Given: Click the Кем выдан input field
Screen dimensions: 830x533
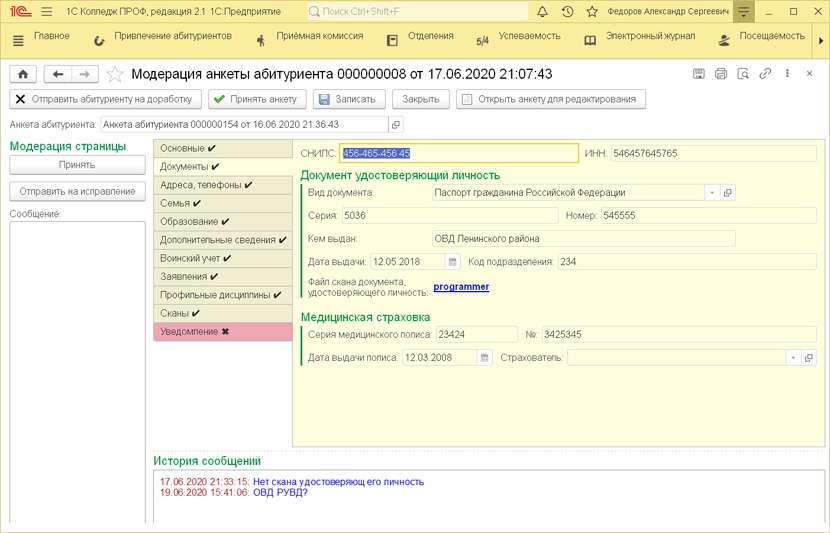Looking at the screenshot, I should click(583, 239).
